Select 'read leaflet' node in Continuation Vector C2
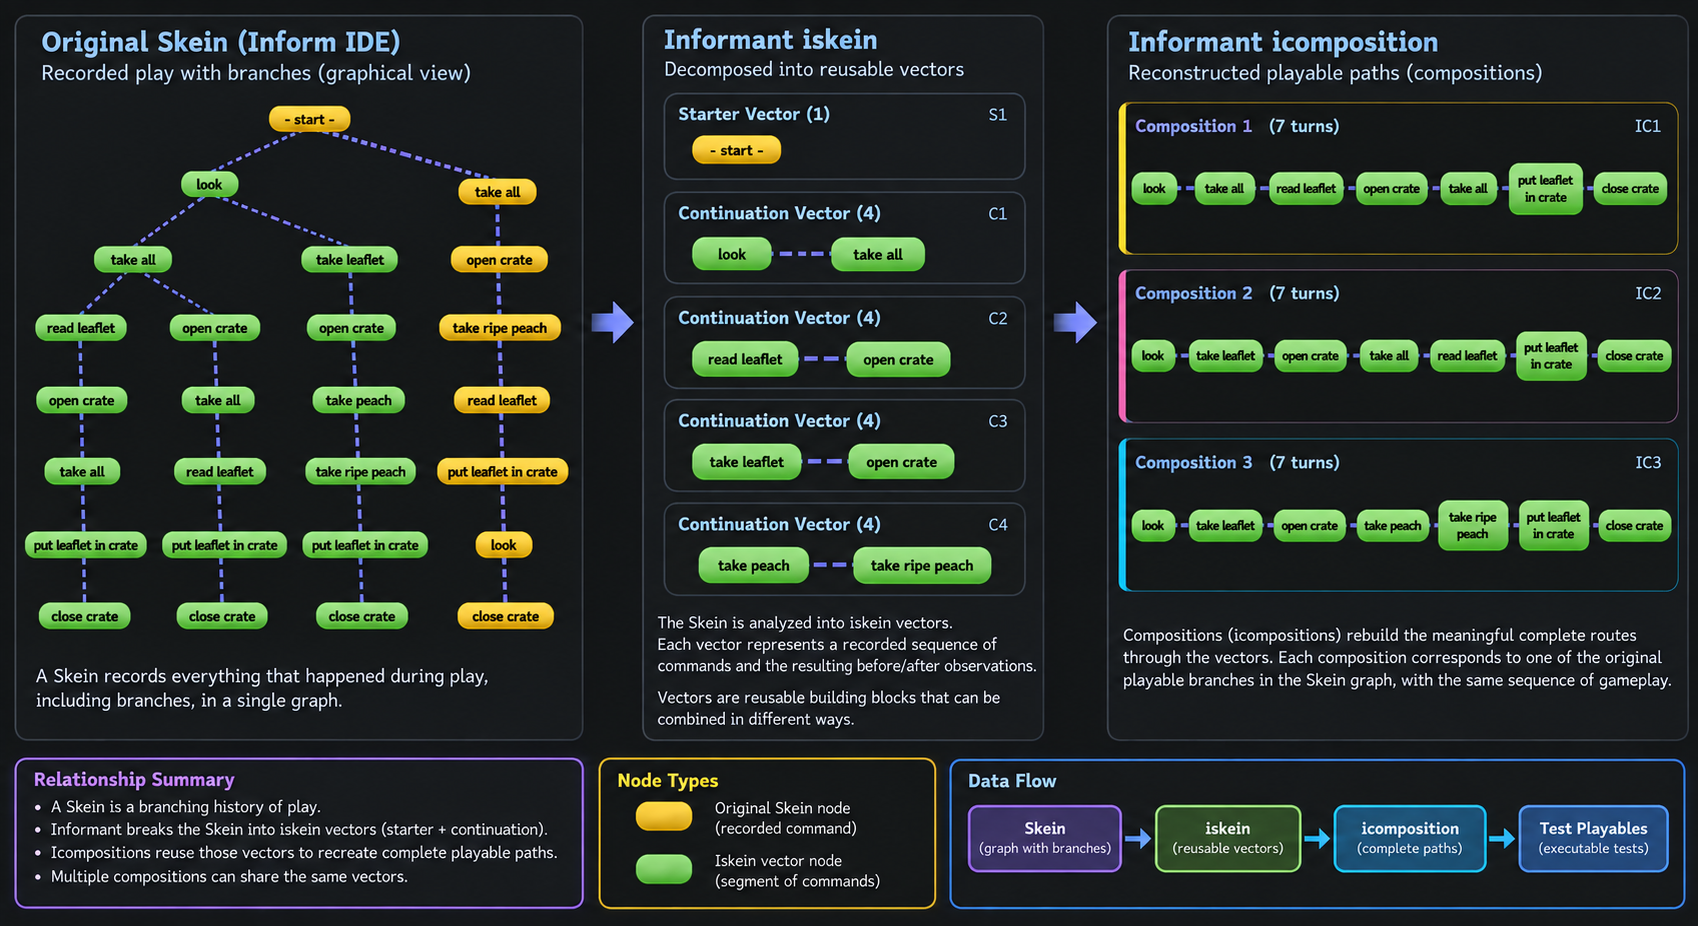Image resolution: width=1698 pixels, height=926 pixels. coord(745,359)
